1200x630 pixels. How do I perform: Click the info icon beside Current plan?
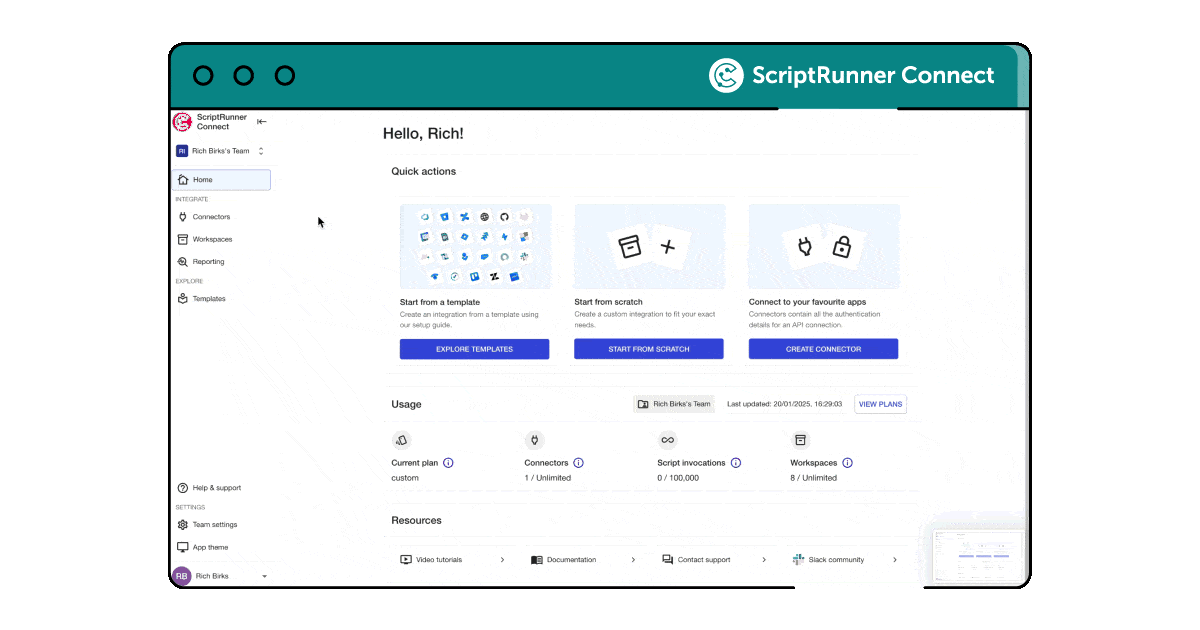point(448,463)
